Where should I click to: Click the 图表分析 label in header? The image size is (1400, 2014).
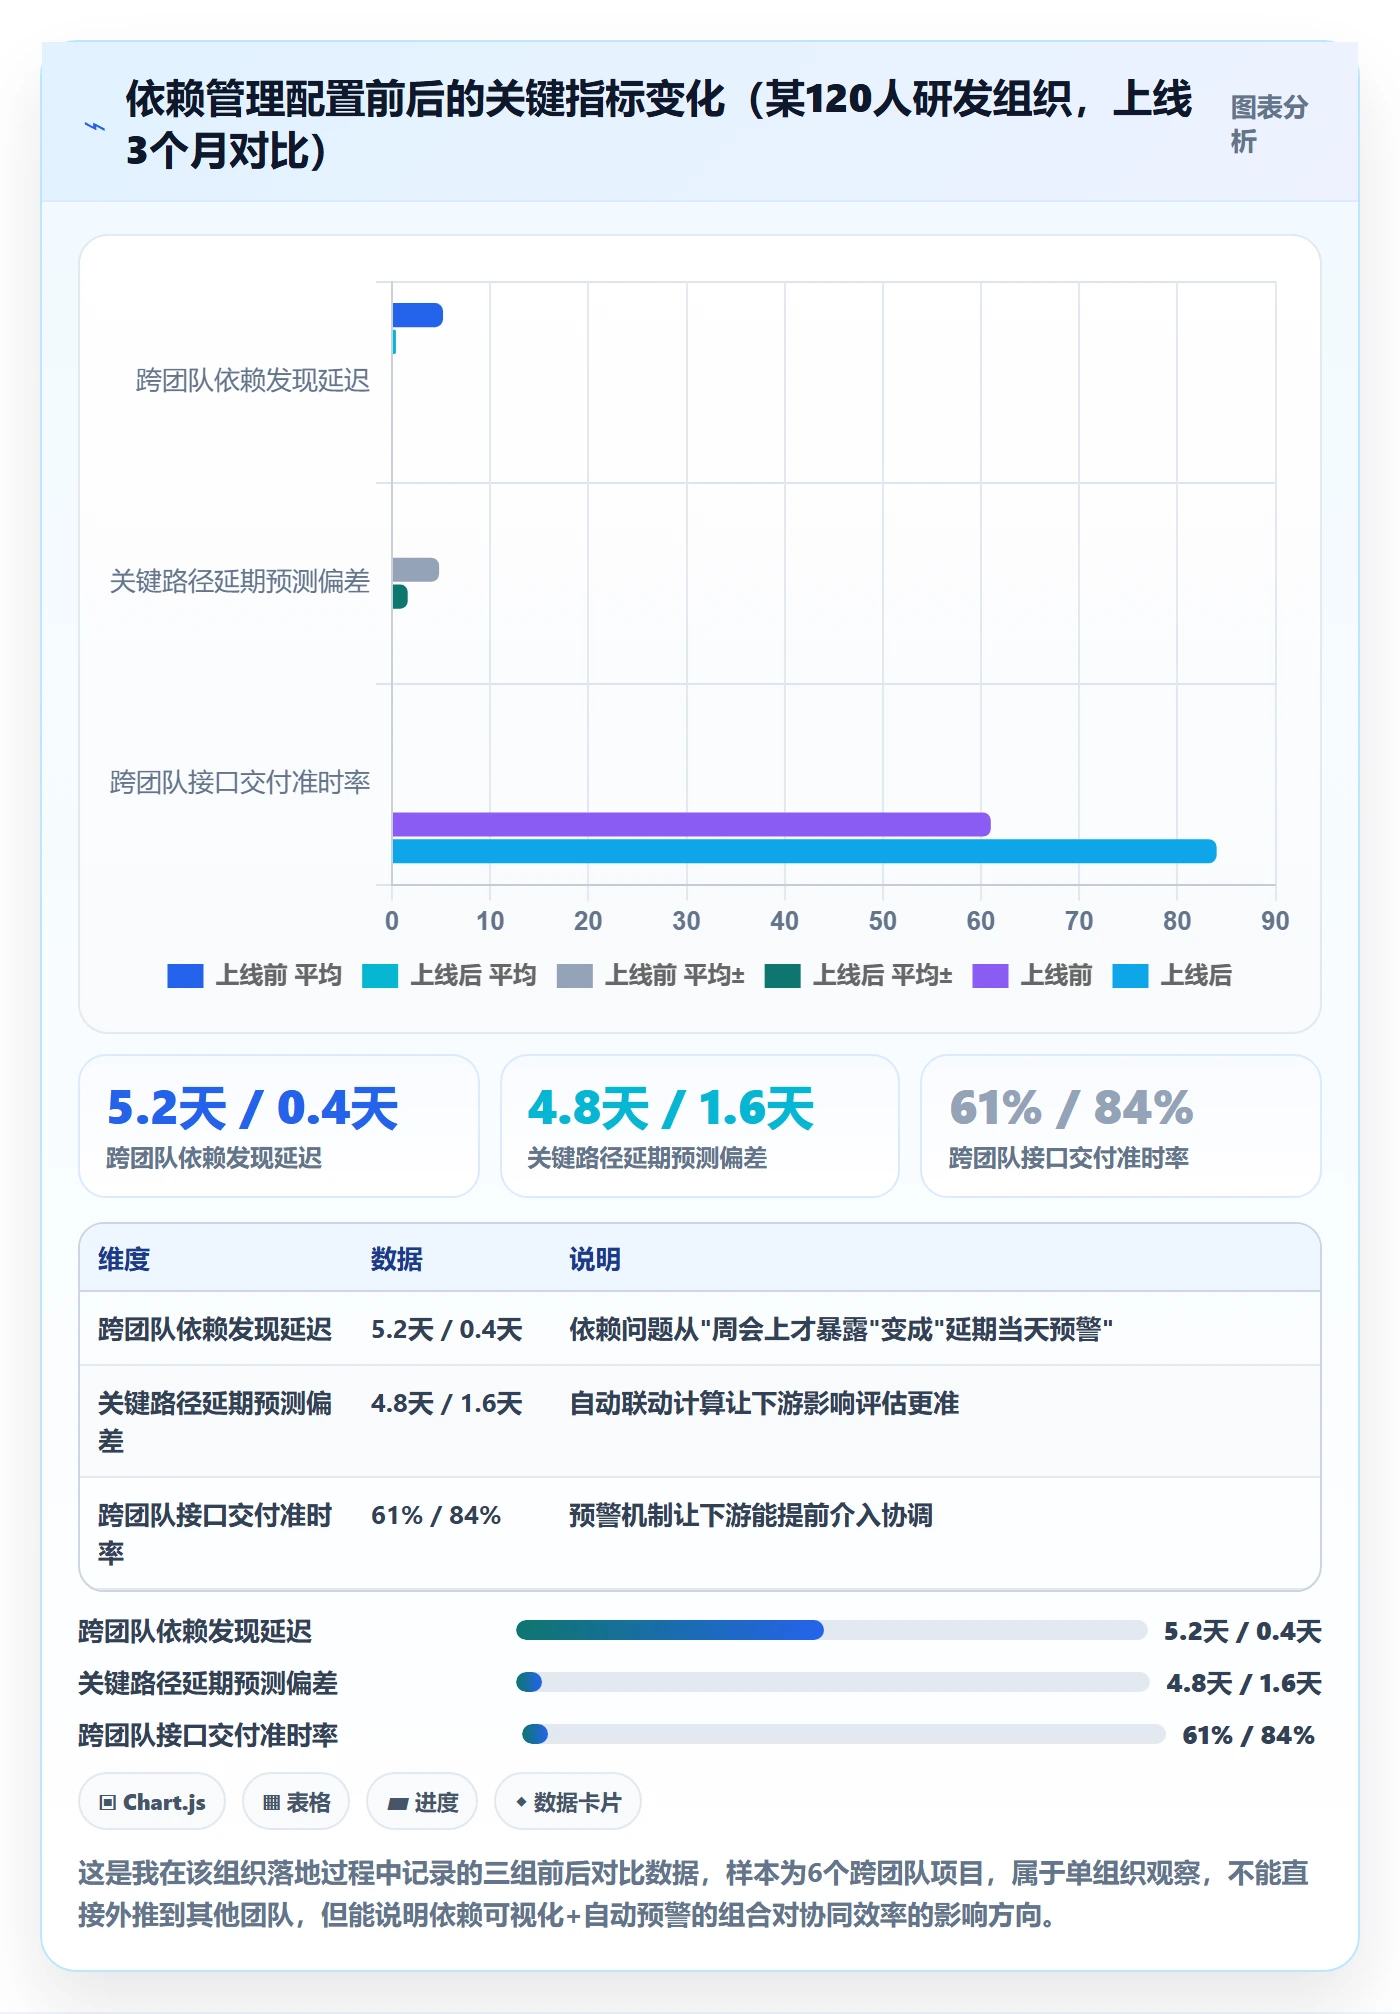pos(1269,124)
